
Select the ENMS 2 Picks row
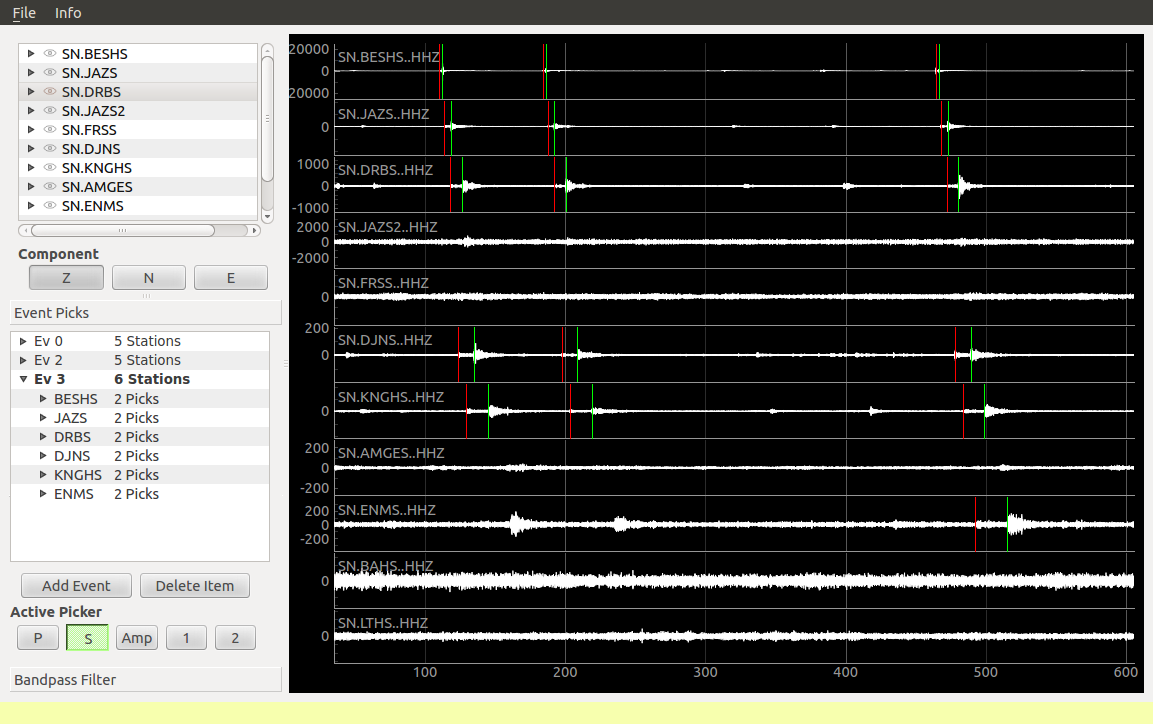(140, 494)
